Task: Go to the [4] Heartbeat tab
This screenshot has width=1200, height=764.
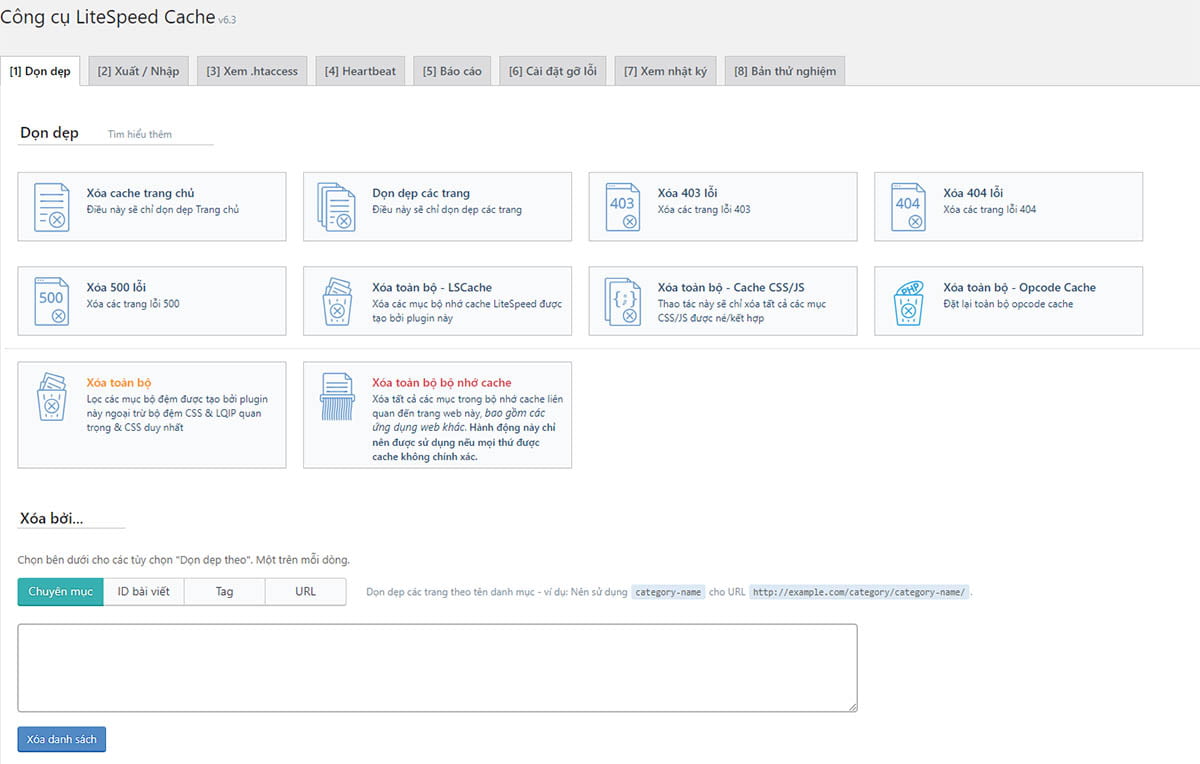Action: click(x=360, y=71)
